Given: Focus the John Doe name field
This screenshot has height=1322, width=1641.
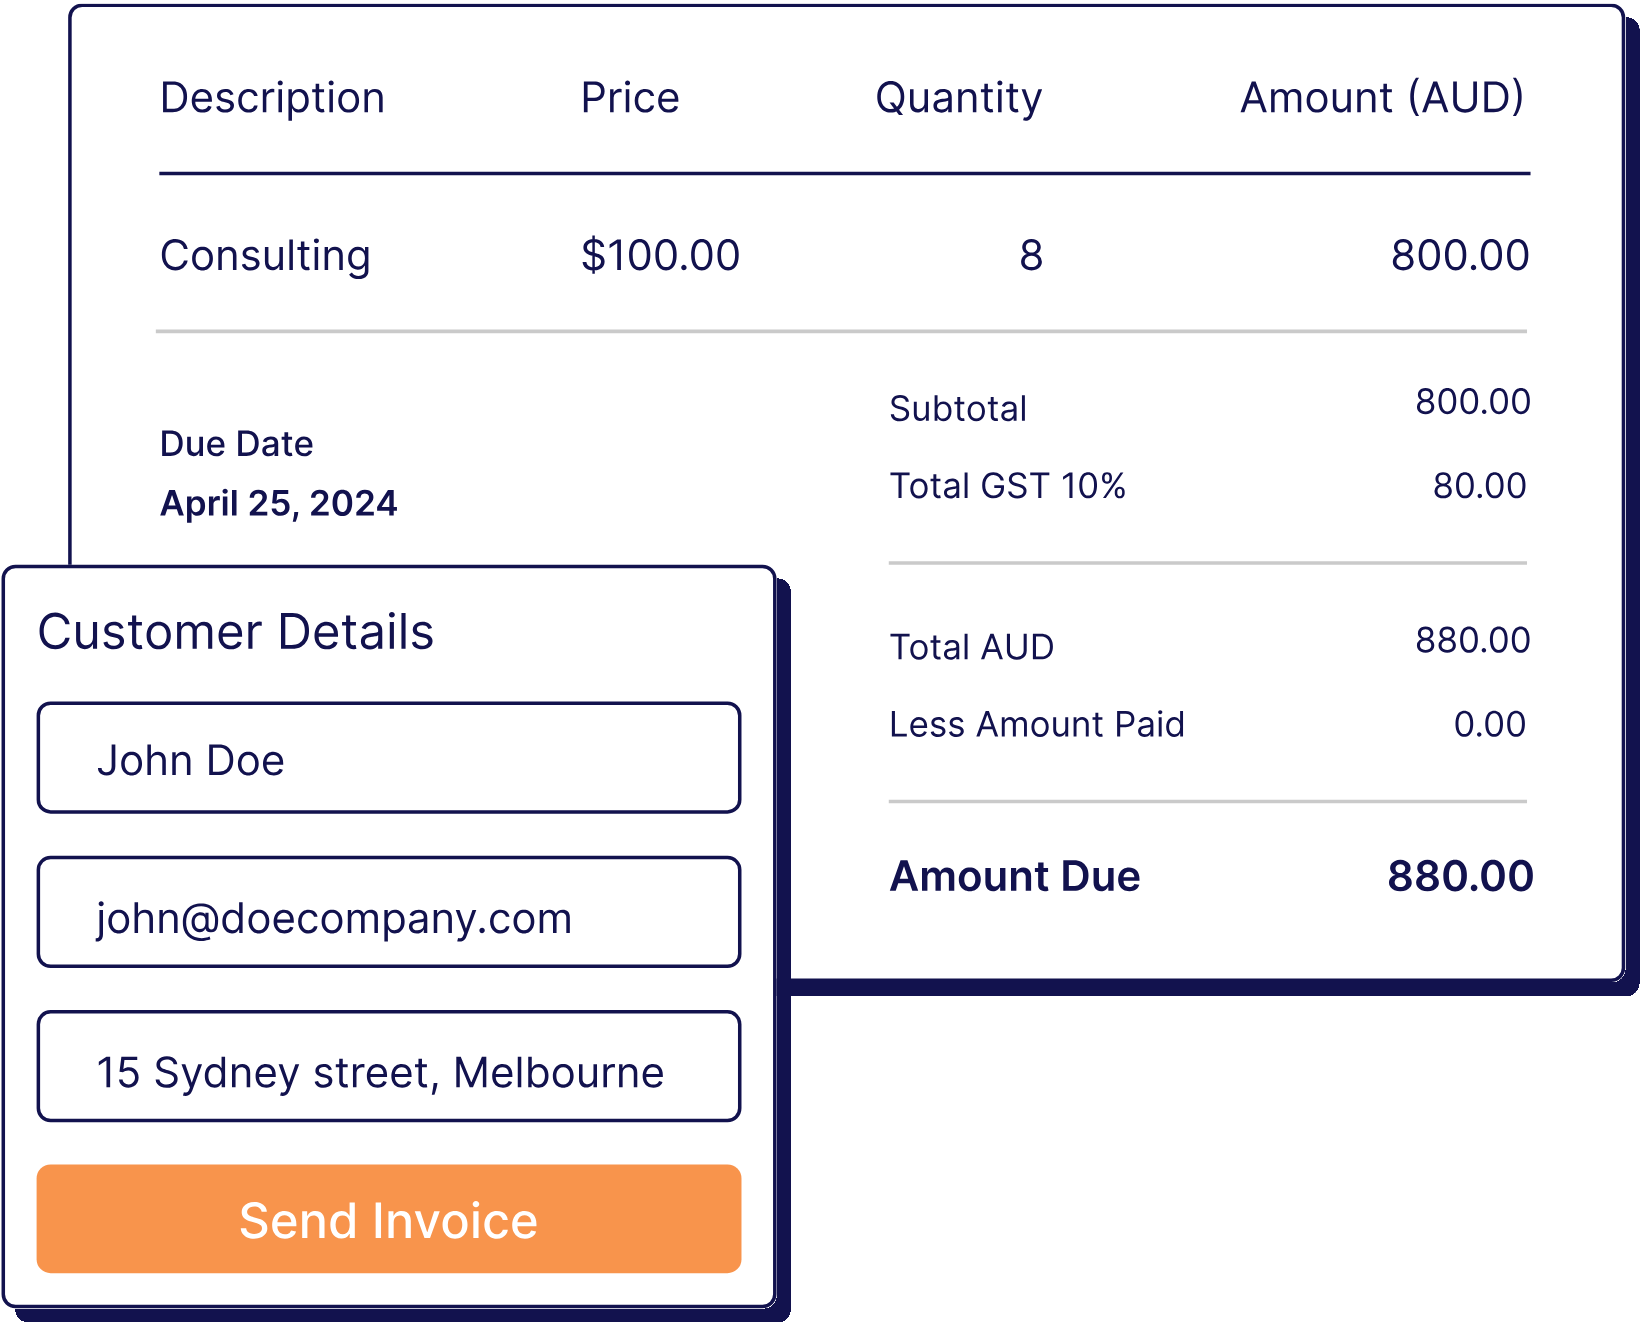Looking at the screenshot, I should (388, 758).
